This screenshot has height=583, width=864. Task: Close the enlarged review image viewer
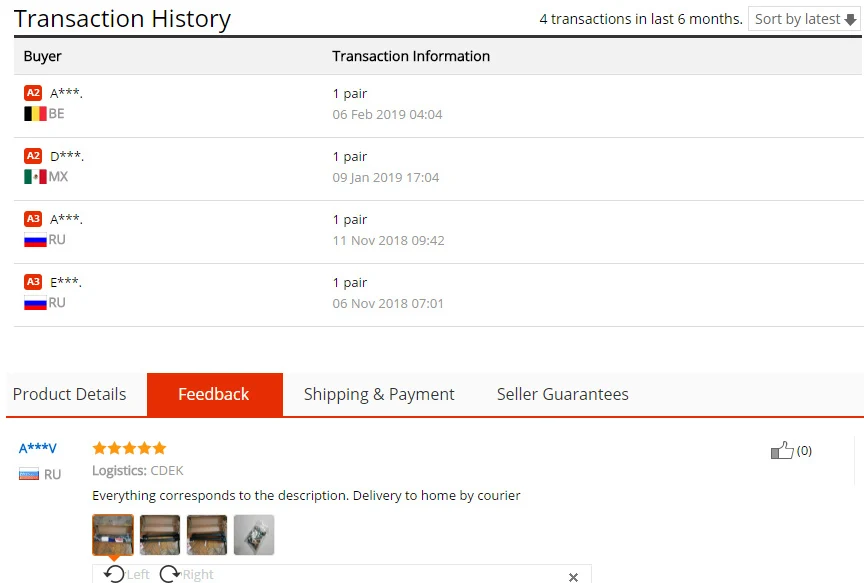coord(573,577)
